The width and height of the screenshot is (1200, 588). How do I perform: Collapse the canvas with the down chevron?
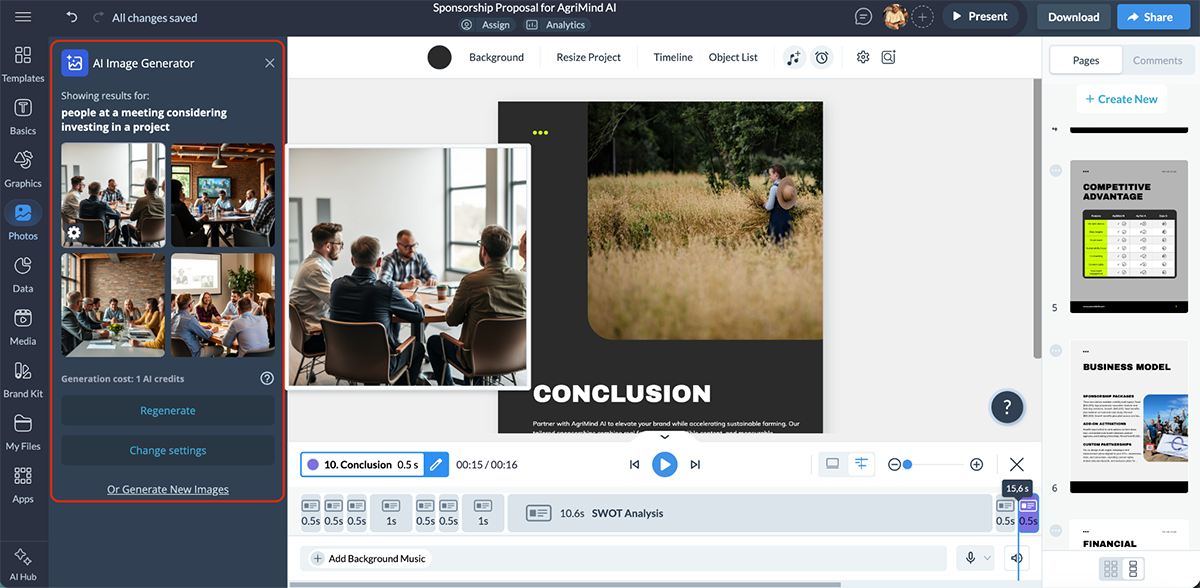pyautogui.click(x=664, y=437)
